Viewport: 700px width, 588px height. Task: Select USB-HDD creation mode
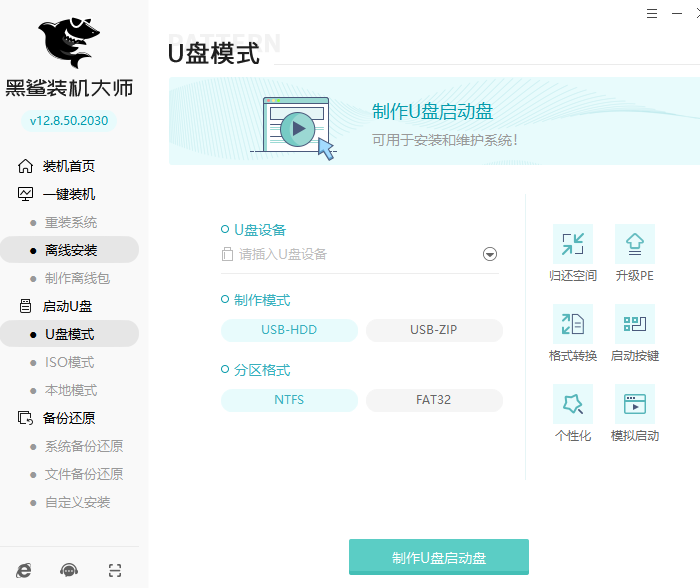[x=289, y=330]
